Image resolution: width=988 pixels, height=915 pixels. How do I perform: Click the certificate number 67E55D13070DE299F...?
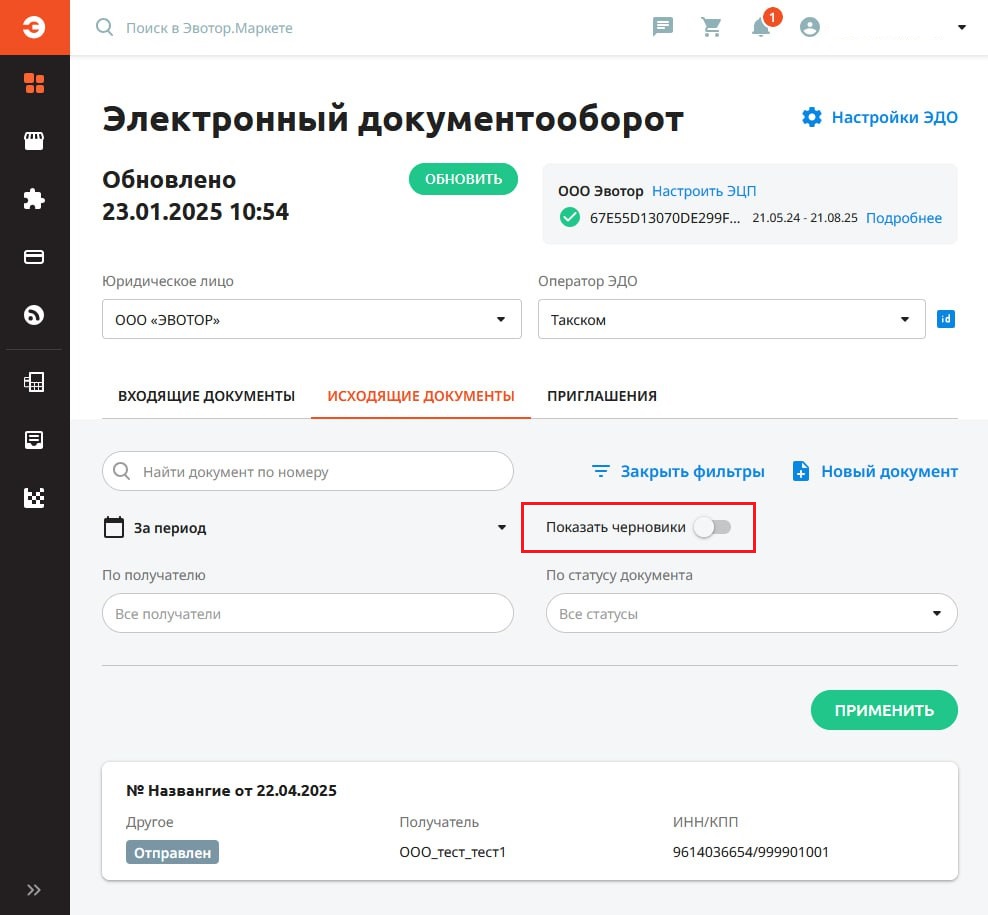[665, 218]
